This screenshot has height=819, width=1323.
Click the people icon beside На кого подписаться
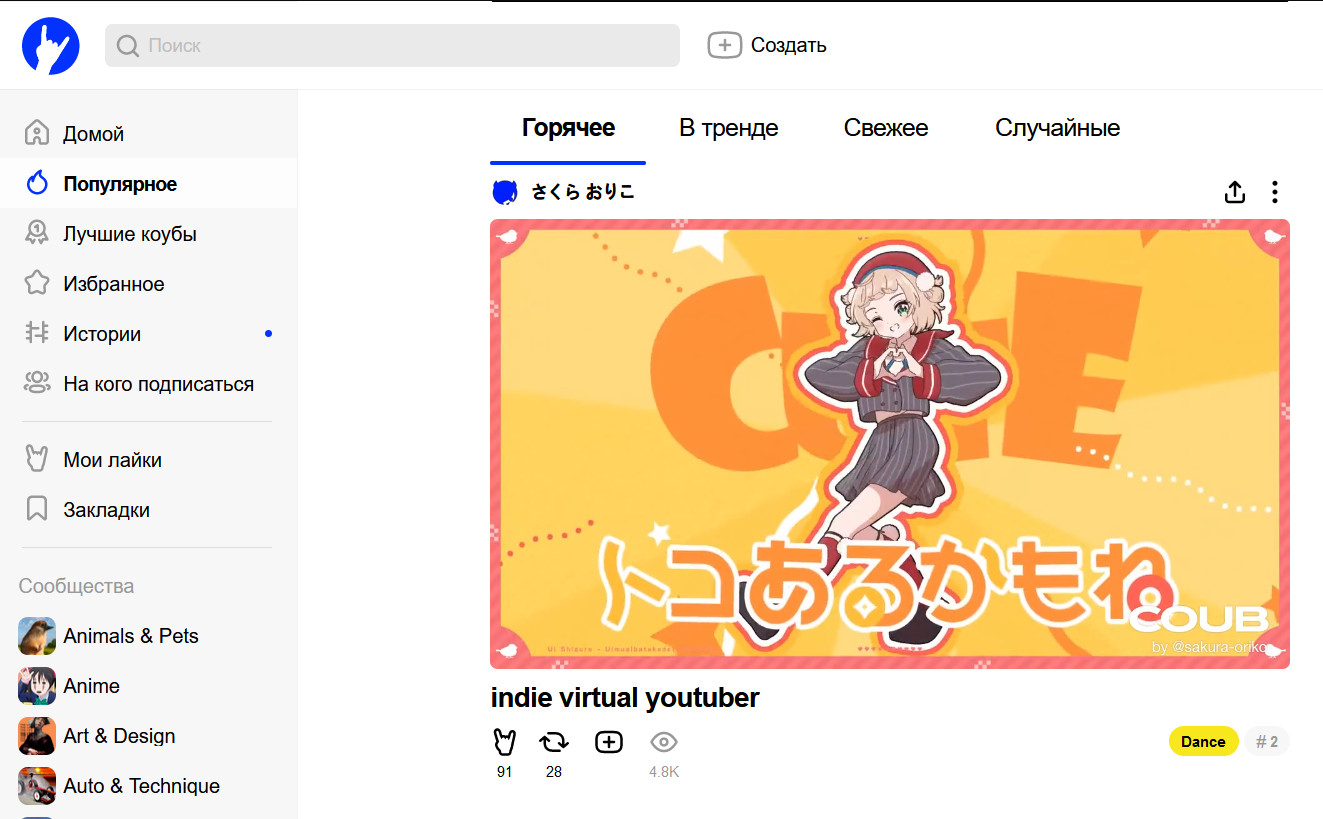click(x=37, y=382)
